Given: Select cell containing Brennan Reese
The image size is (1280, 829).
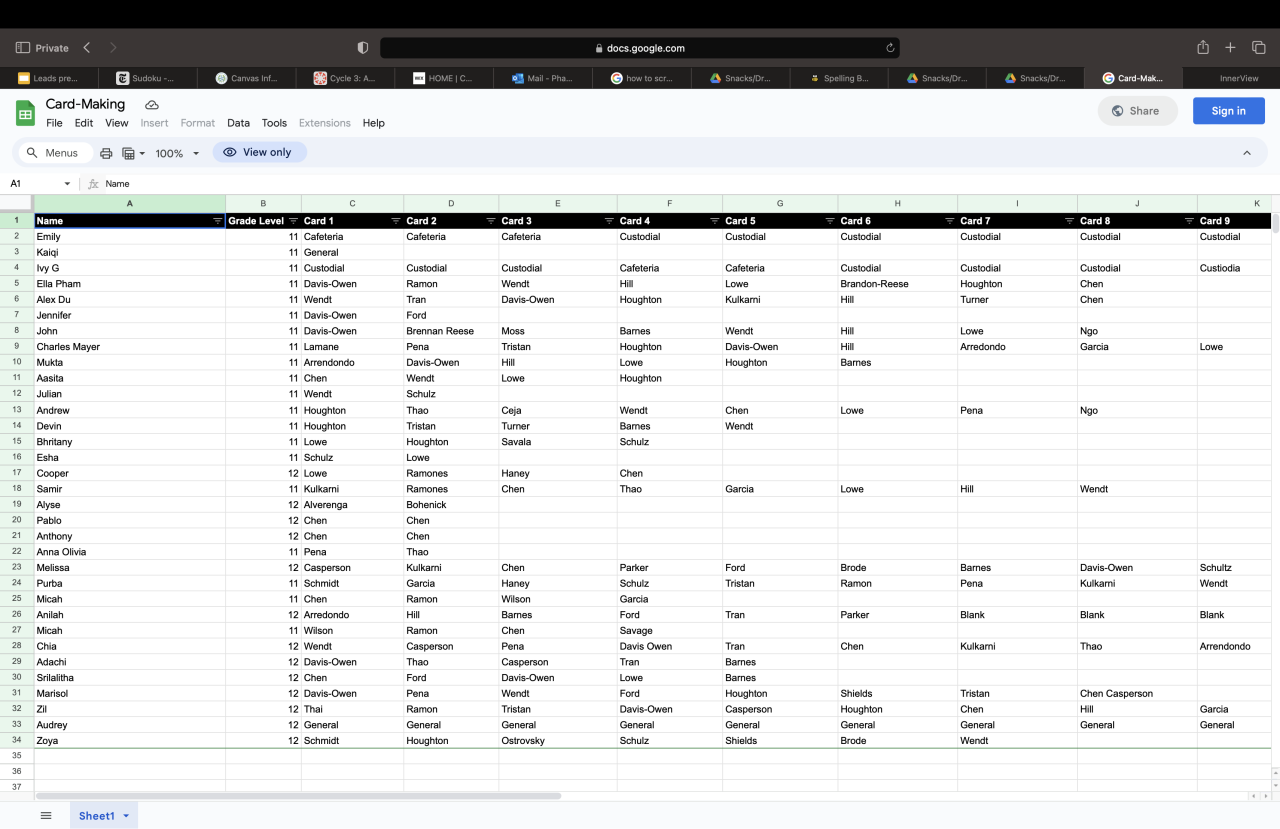Looking at the screenshot, I should click(451, 331).
